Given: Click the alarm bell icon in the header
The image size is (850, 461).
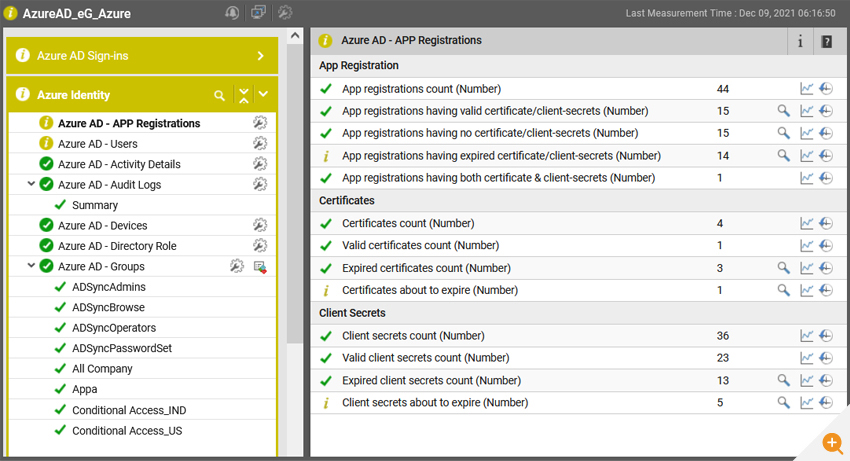Looking at the screenshot, I should [x=232, y=12].
